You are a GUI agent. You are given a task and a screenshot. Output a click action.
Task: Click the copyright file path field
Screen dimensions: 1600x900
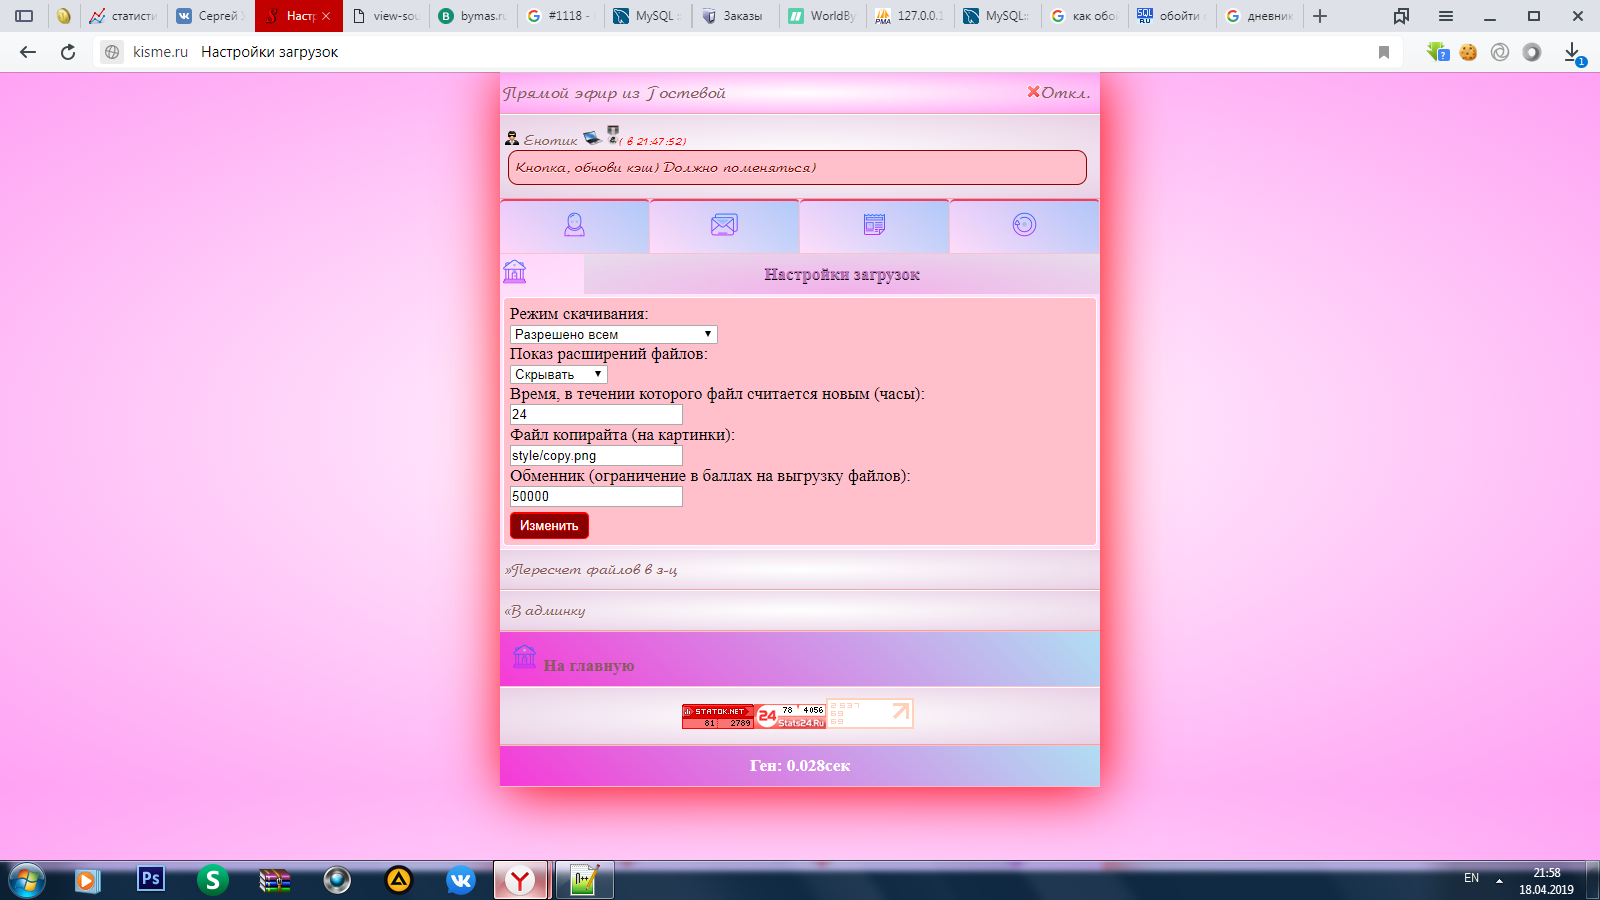coord(596,455)
